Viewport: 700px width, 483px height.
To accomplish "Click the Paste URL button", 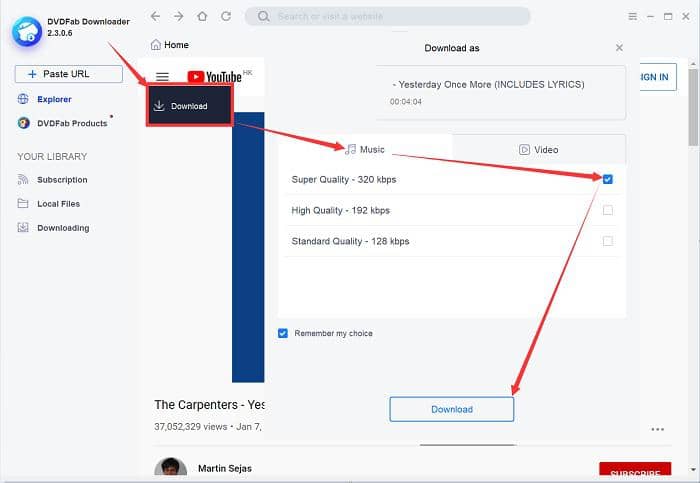I will 69,74.
